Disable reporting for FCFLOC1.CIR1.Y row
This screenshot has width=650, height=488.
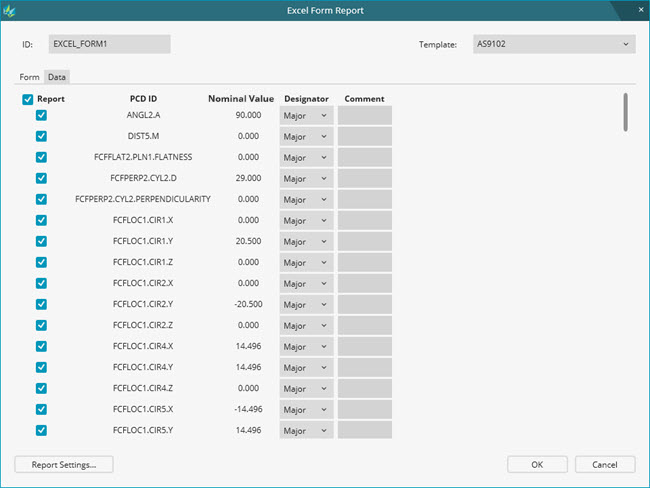[41, 241]
